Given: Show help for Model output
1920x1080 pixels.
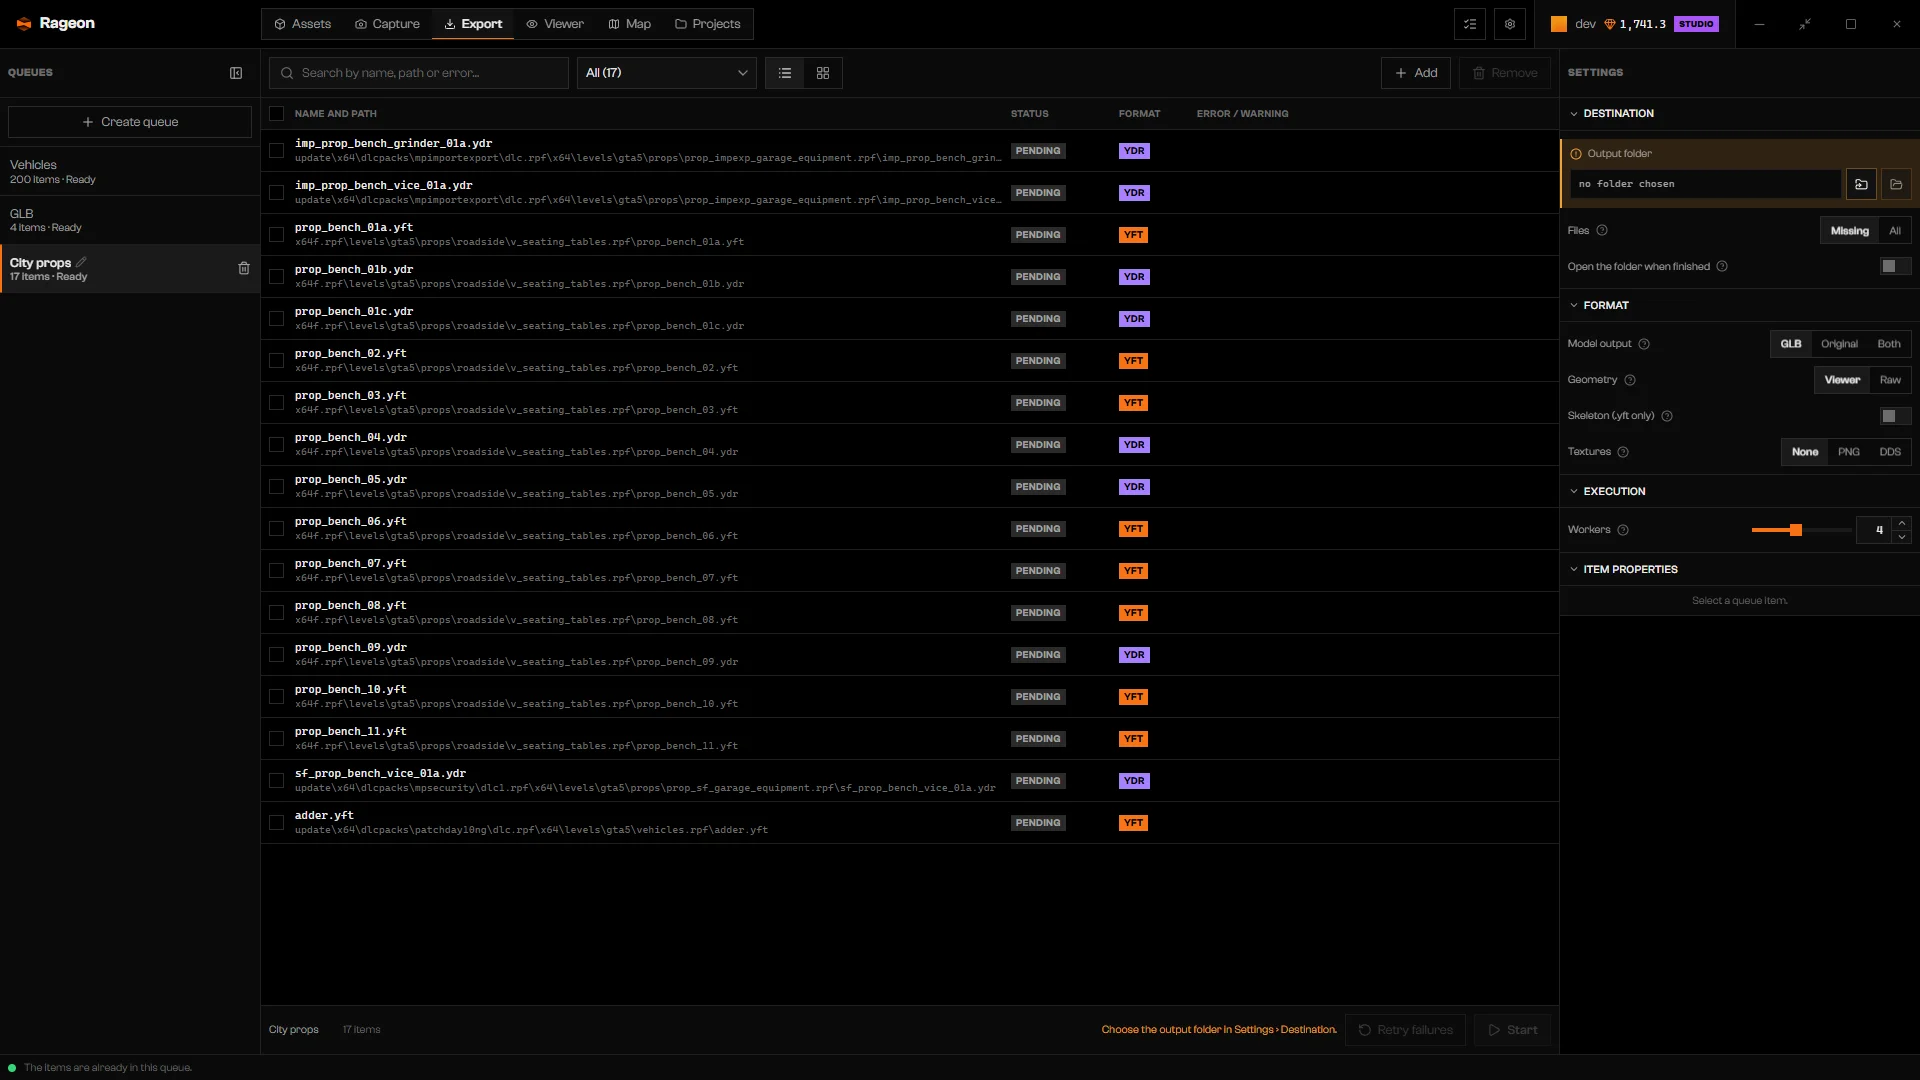Looking at the screenshot, I should 1644,344.
